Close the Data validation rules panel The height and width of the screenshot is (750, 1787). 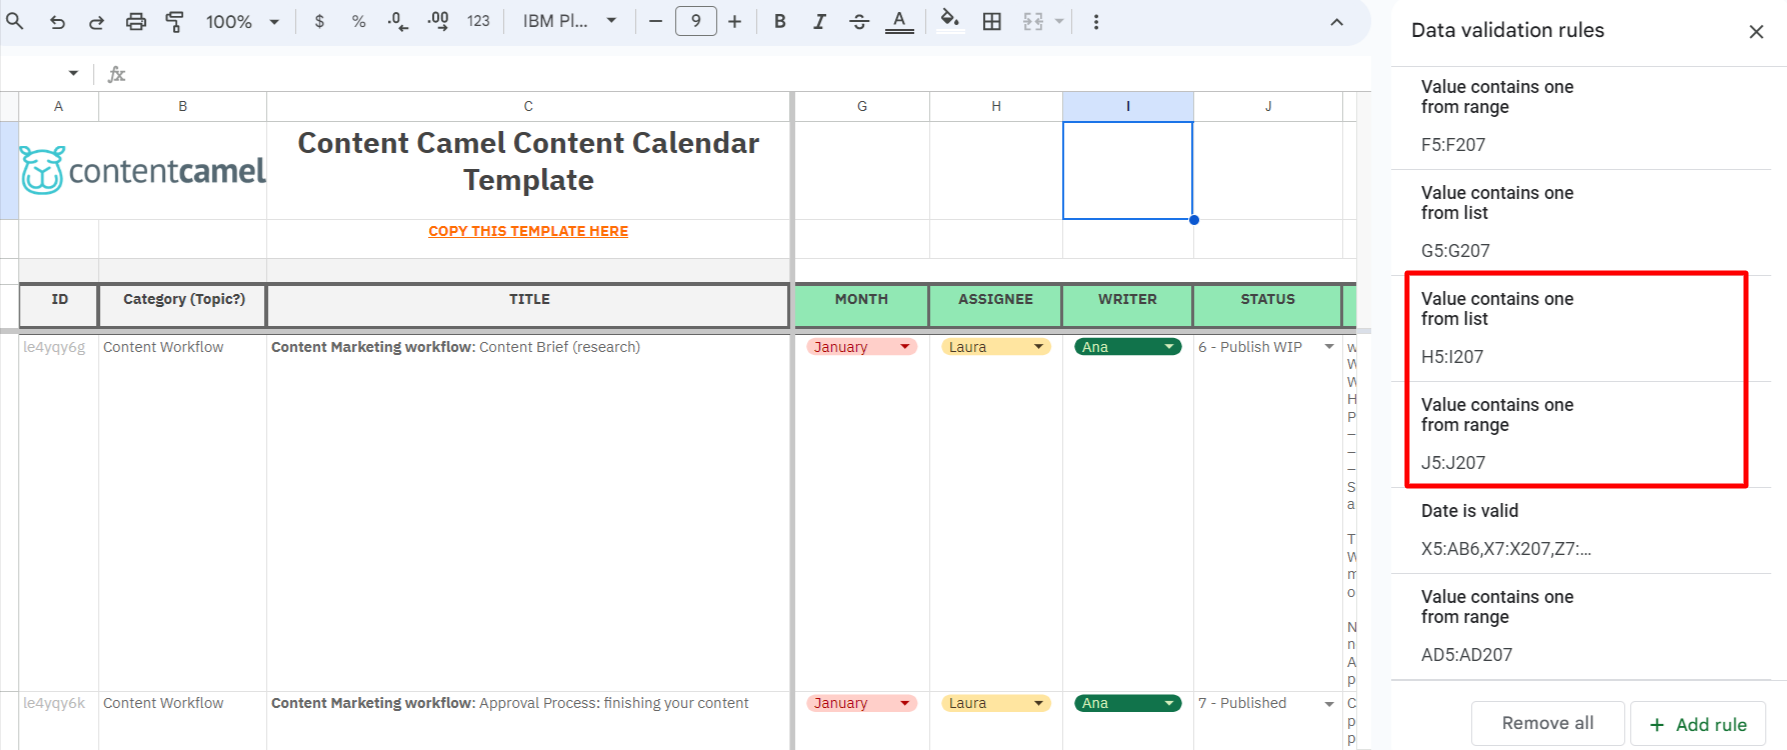point(1756,31)
